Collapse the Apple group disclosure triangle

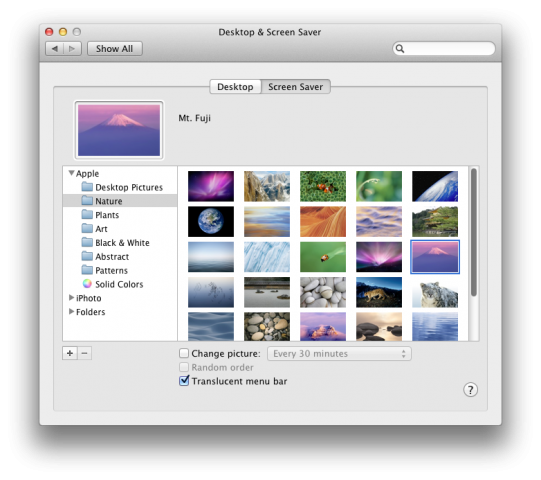(71, 173)
